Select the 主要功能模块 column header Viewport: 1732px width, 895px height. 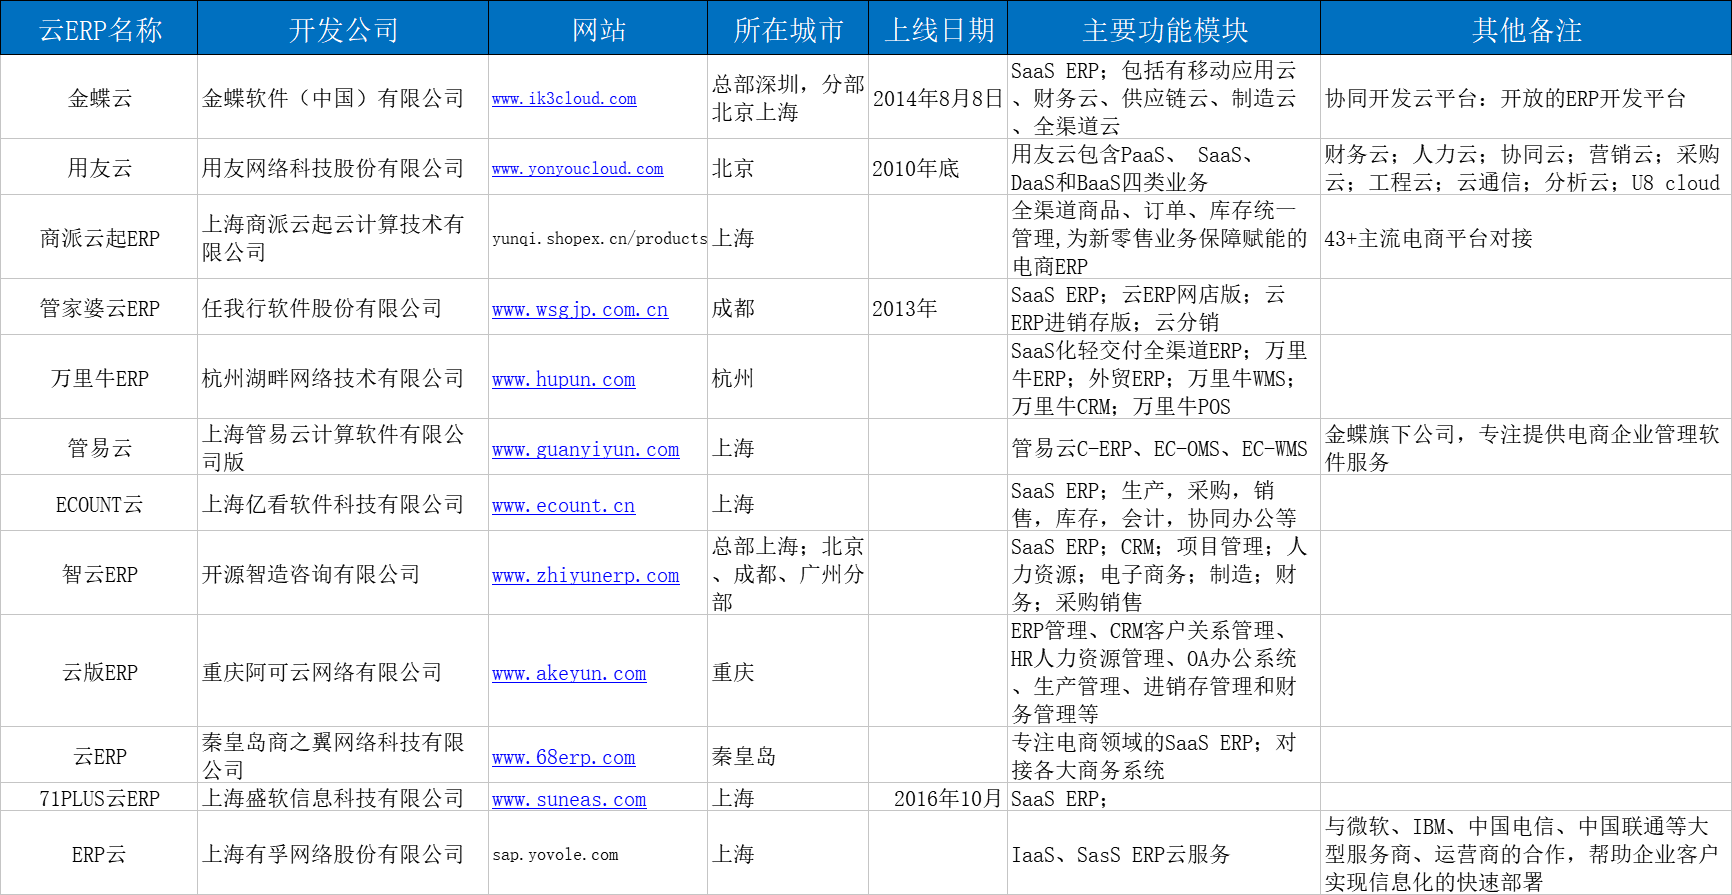tap(1164, 28)
